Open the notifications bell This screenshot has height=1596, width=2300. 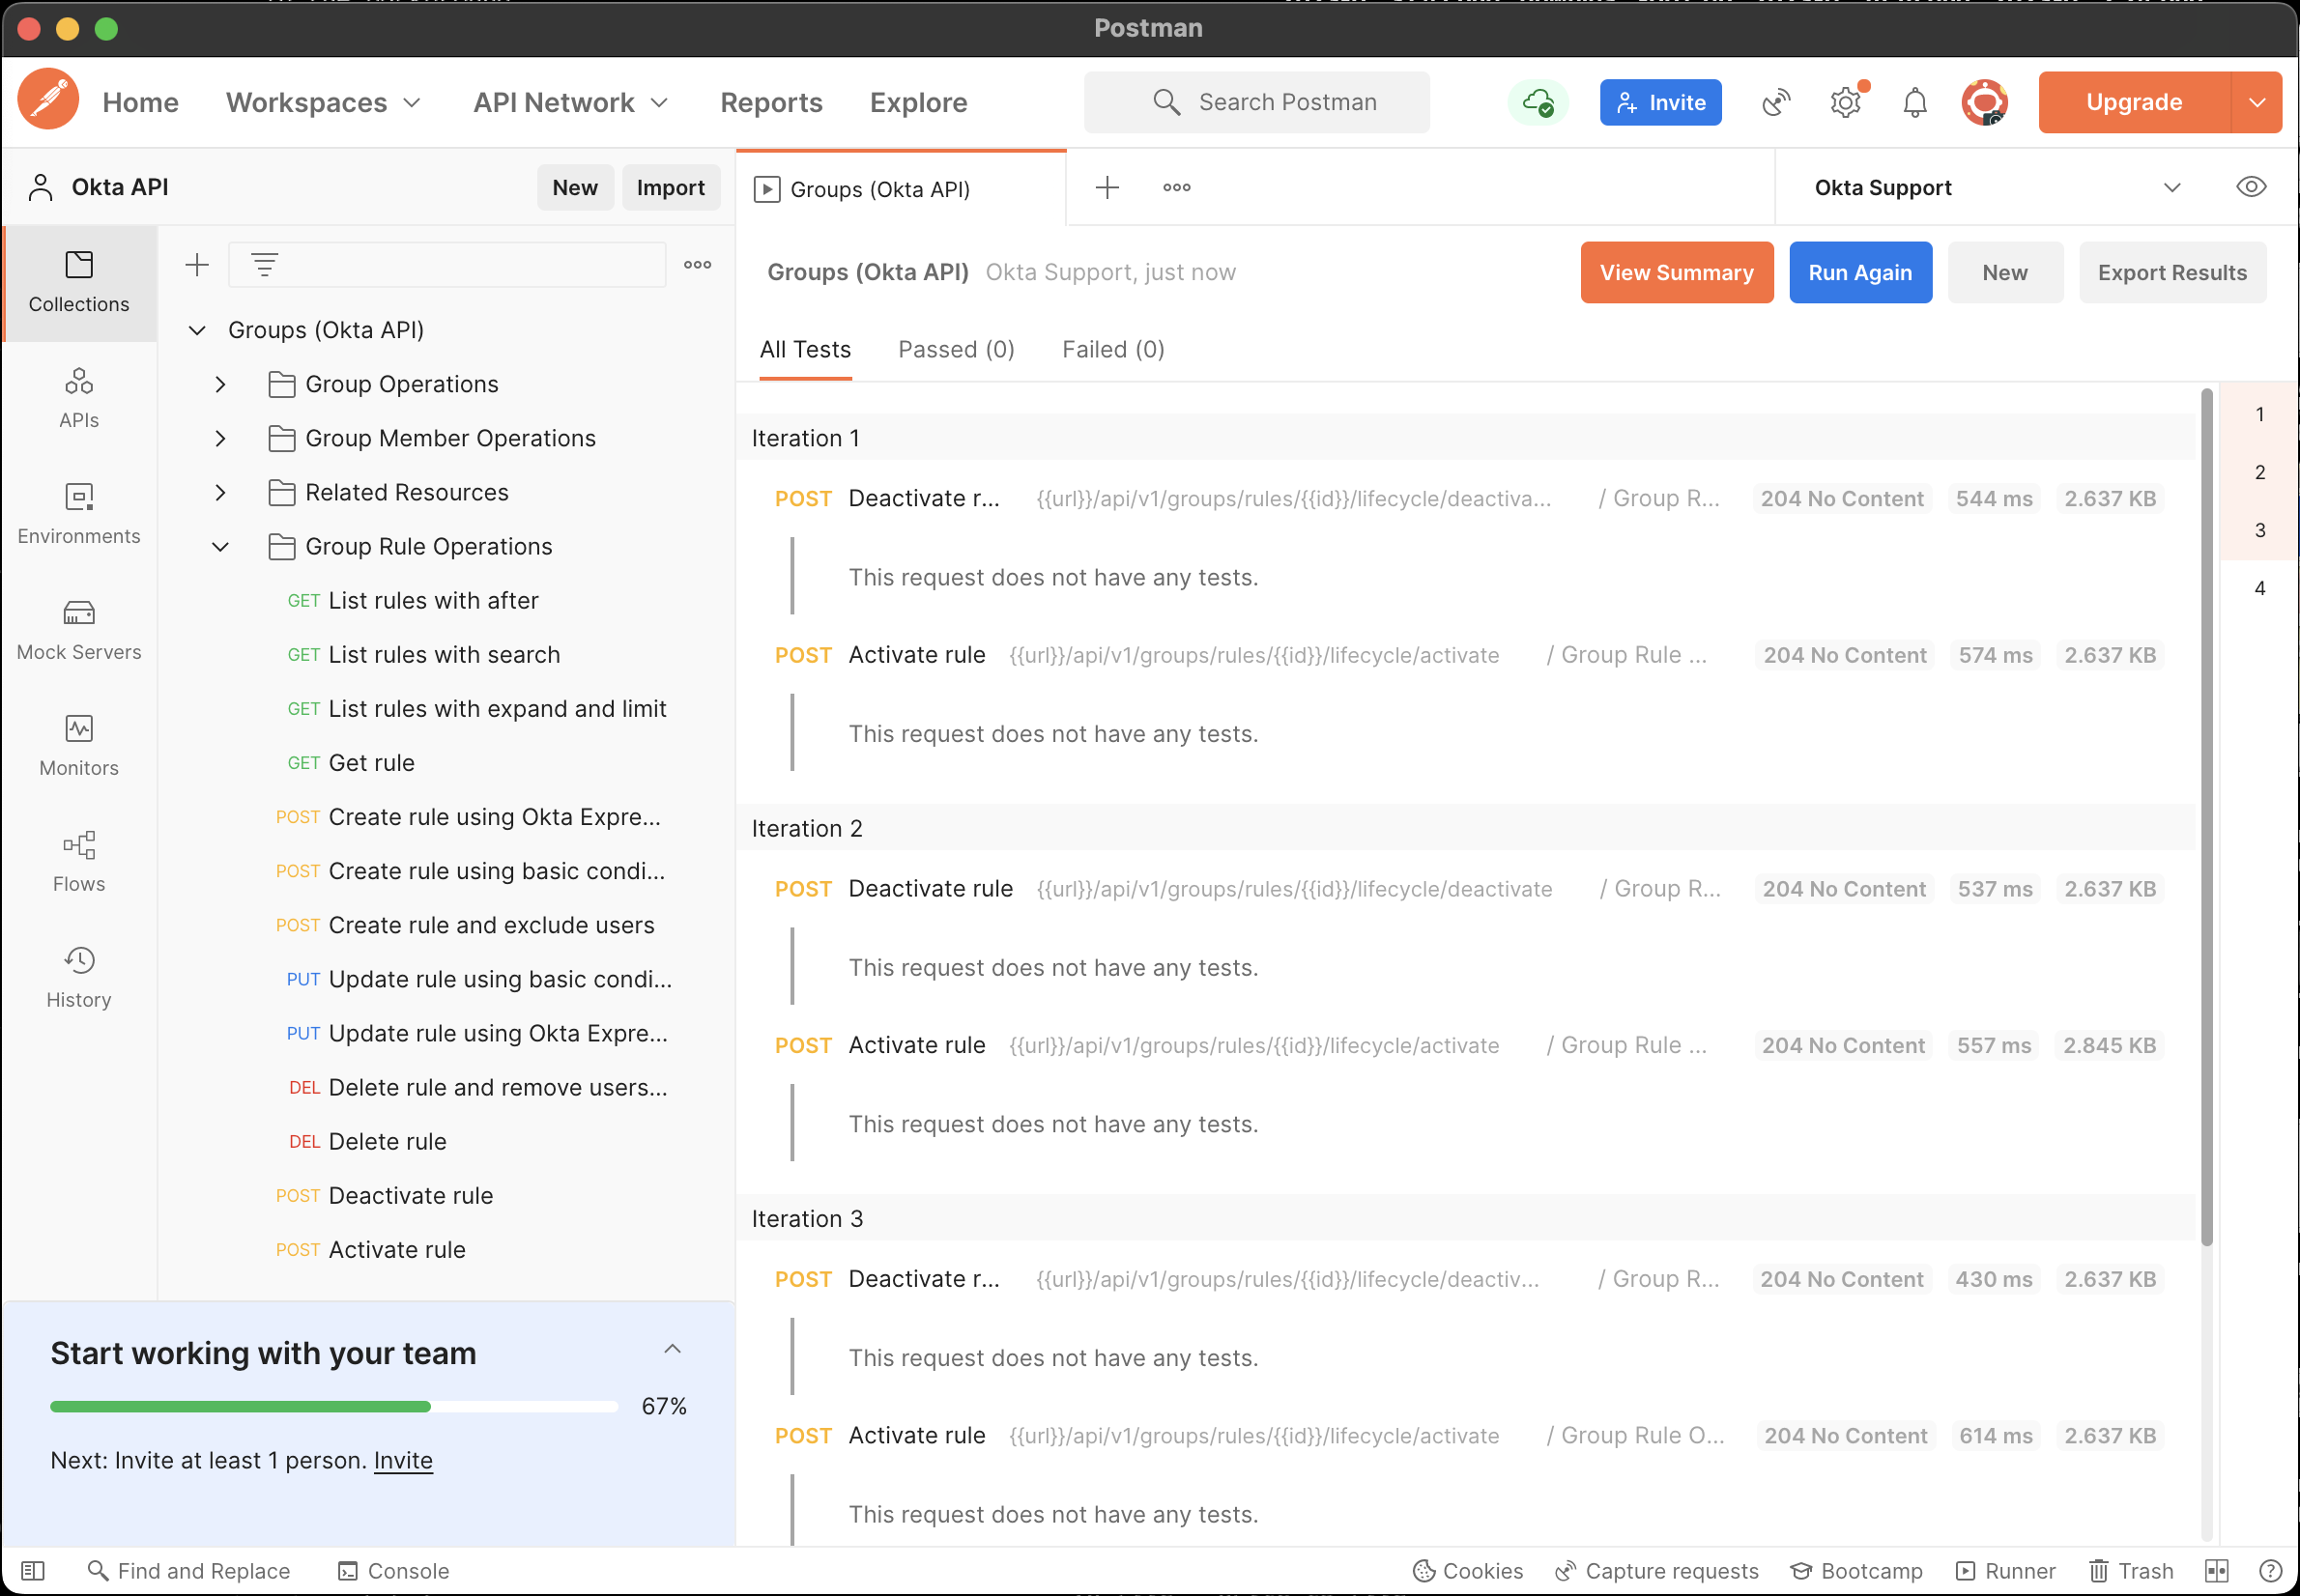coord(1914,102)
